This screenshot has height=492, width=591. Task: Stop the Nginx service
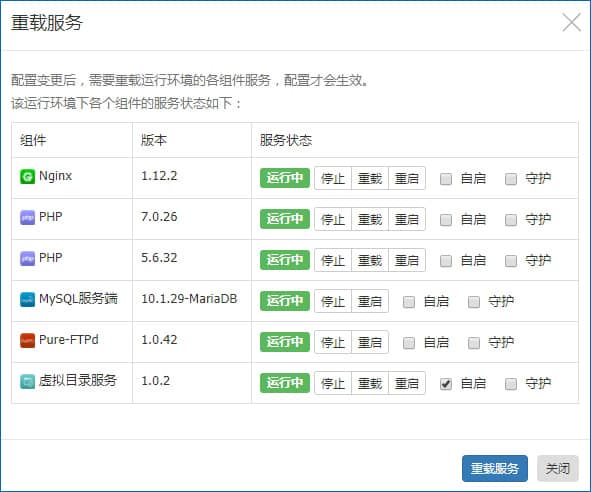click(x=333, y=178)
